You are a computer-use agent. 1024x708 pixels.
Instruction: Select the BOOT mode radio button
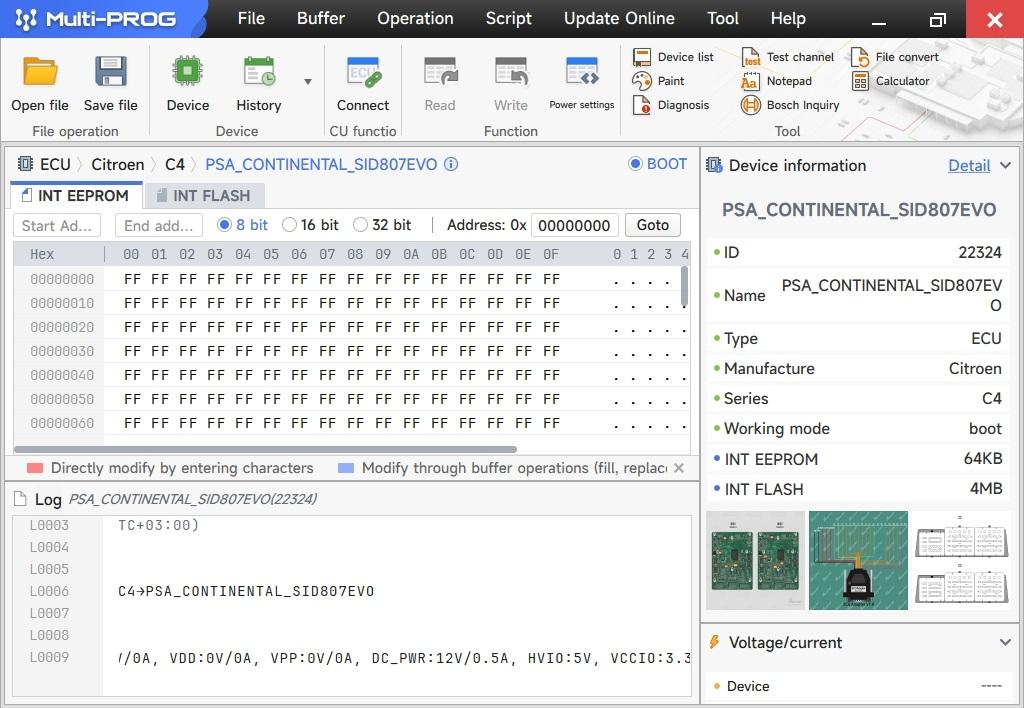635,164
